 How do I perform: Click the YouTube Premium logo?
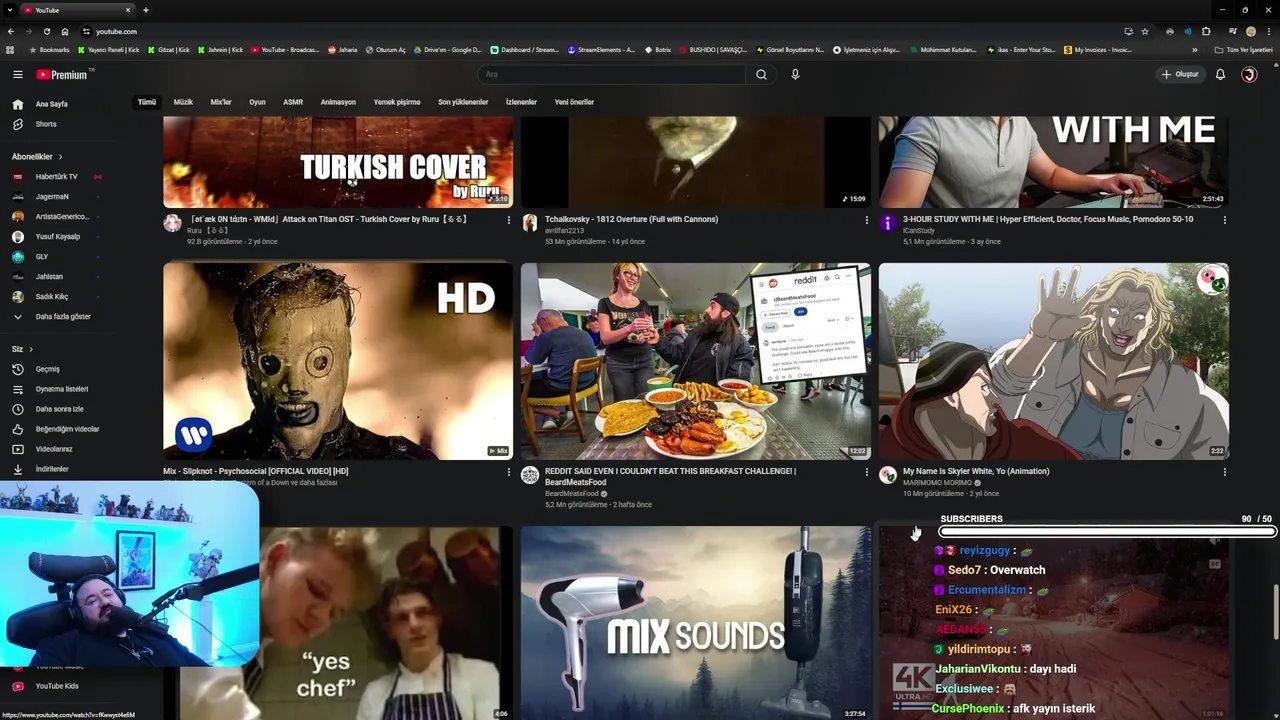62,74
